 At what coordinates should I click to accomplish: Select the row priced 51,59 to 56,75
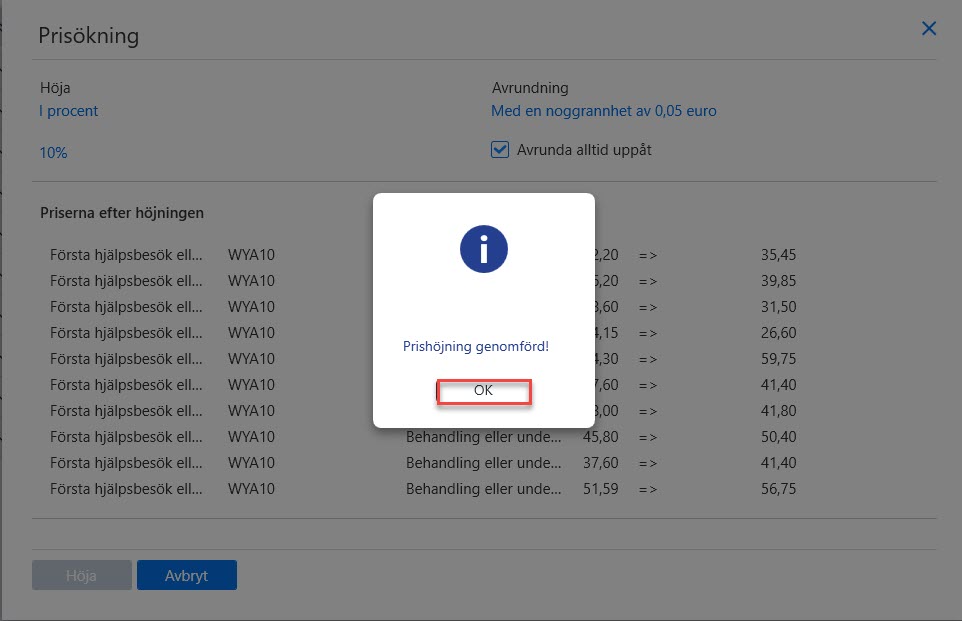click(x=423, y=489)
